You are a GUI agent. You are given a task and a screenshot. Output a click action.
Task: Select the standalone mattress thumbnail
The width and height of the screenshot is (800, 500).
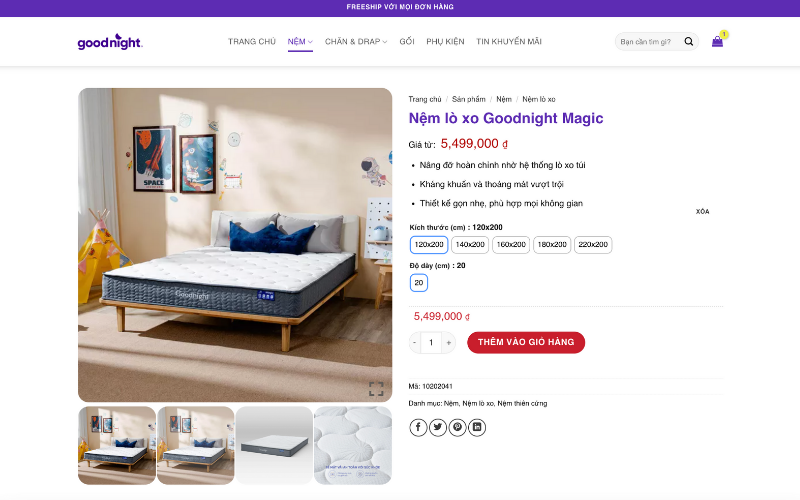(274, 445)
